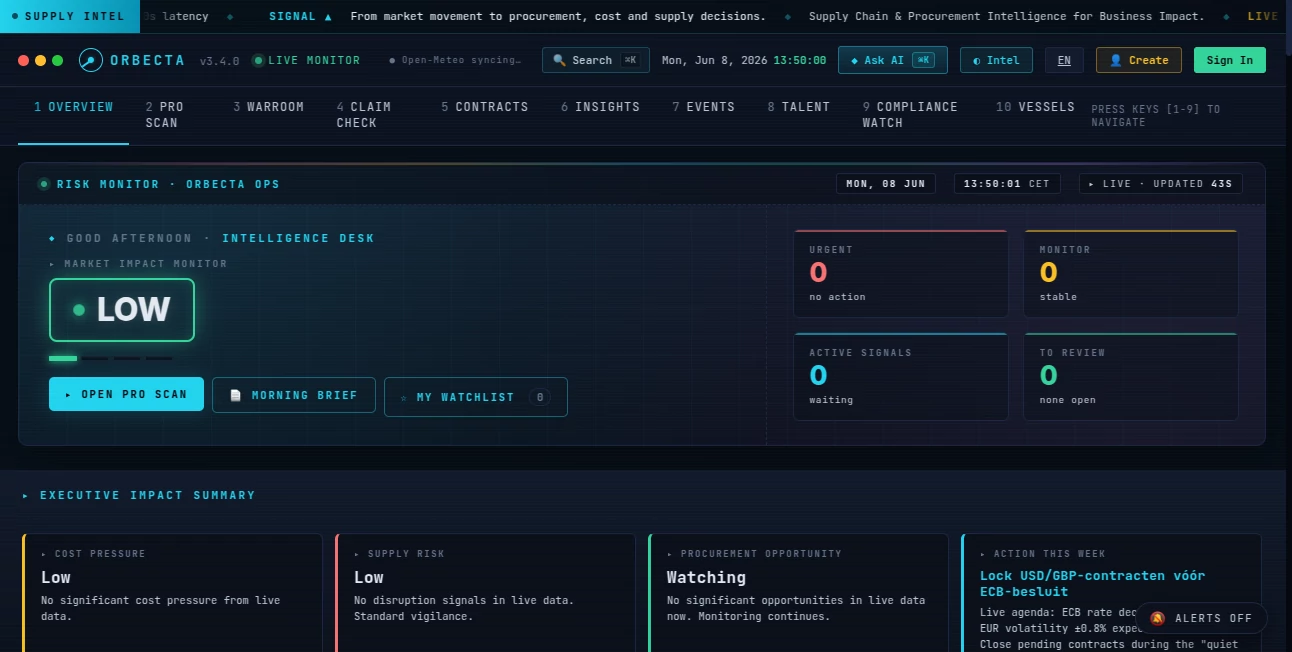Open the Morning Brief
1292x652 pixels.
click(x=294, y=395)
